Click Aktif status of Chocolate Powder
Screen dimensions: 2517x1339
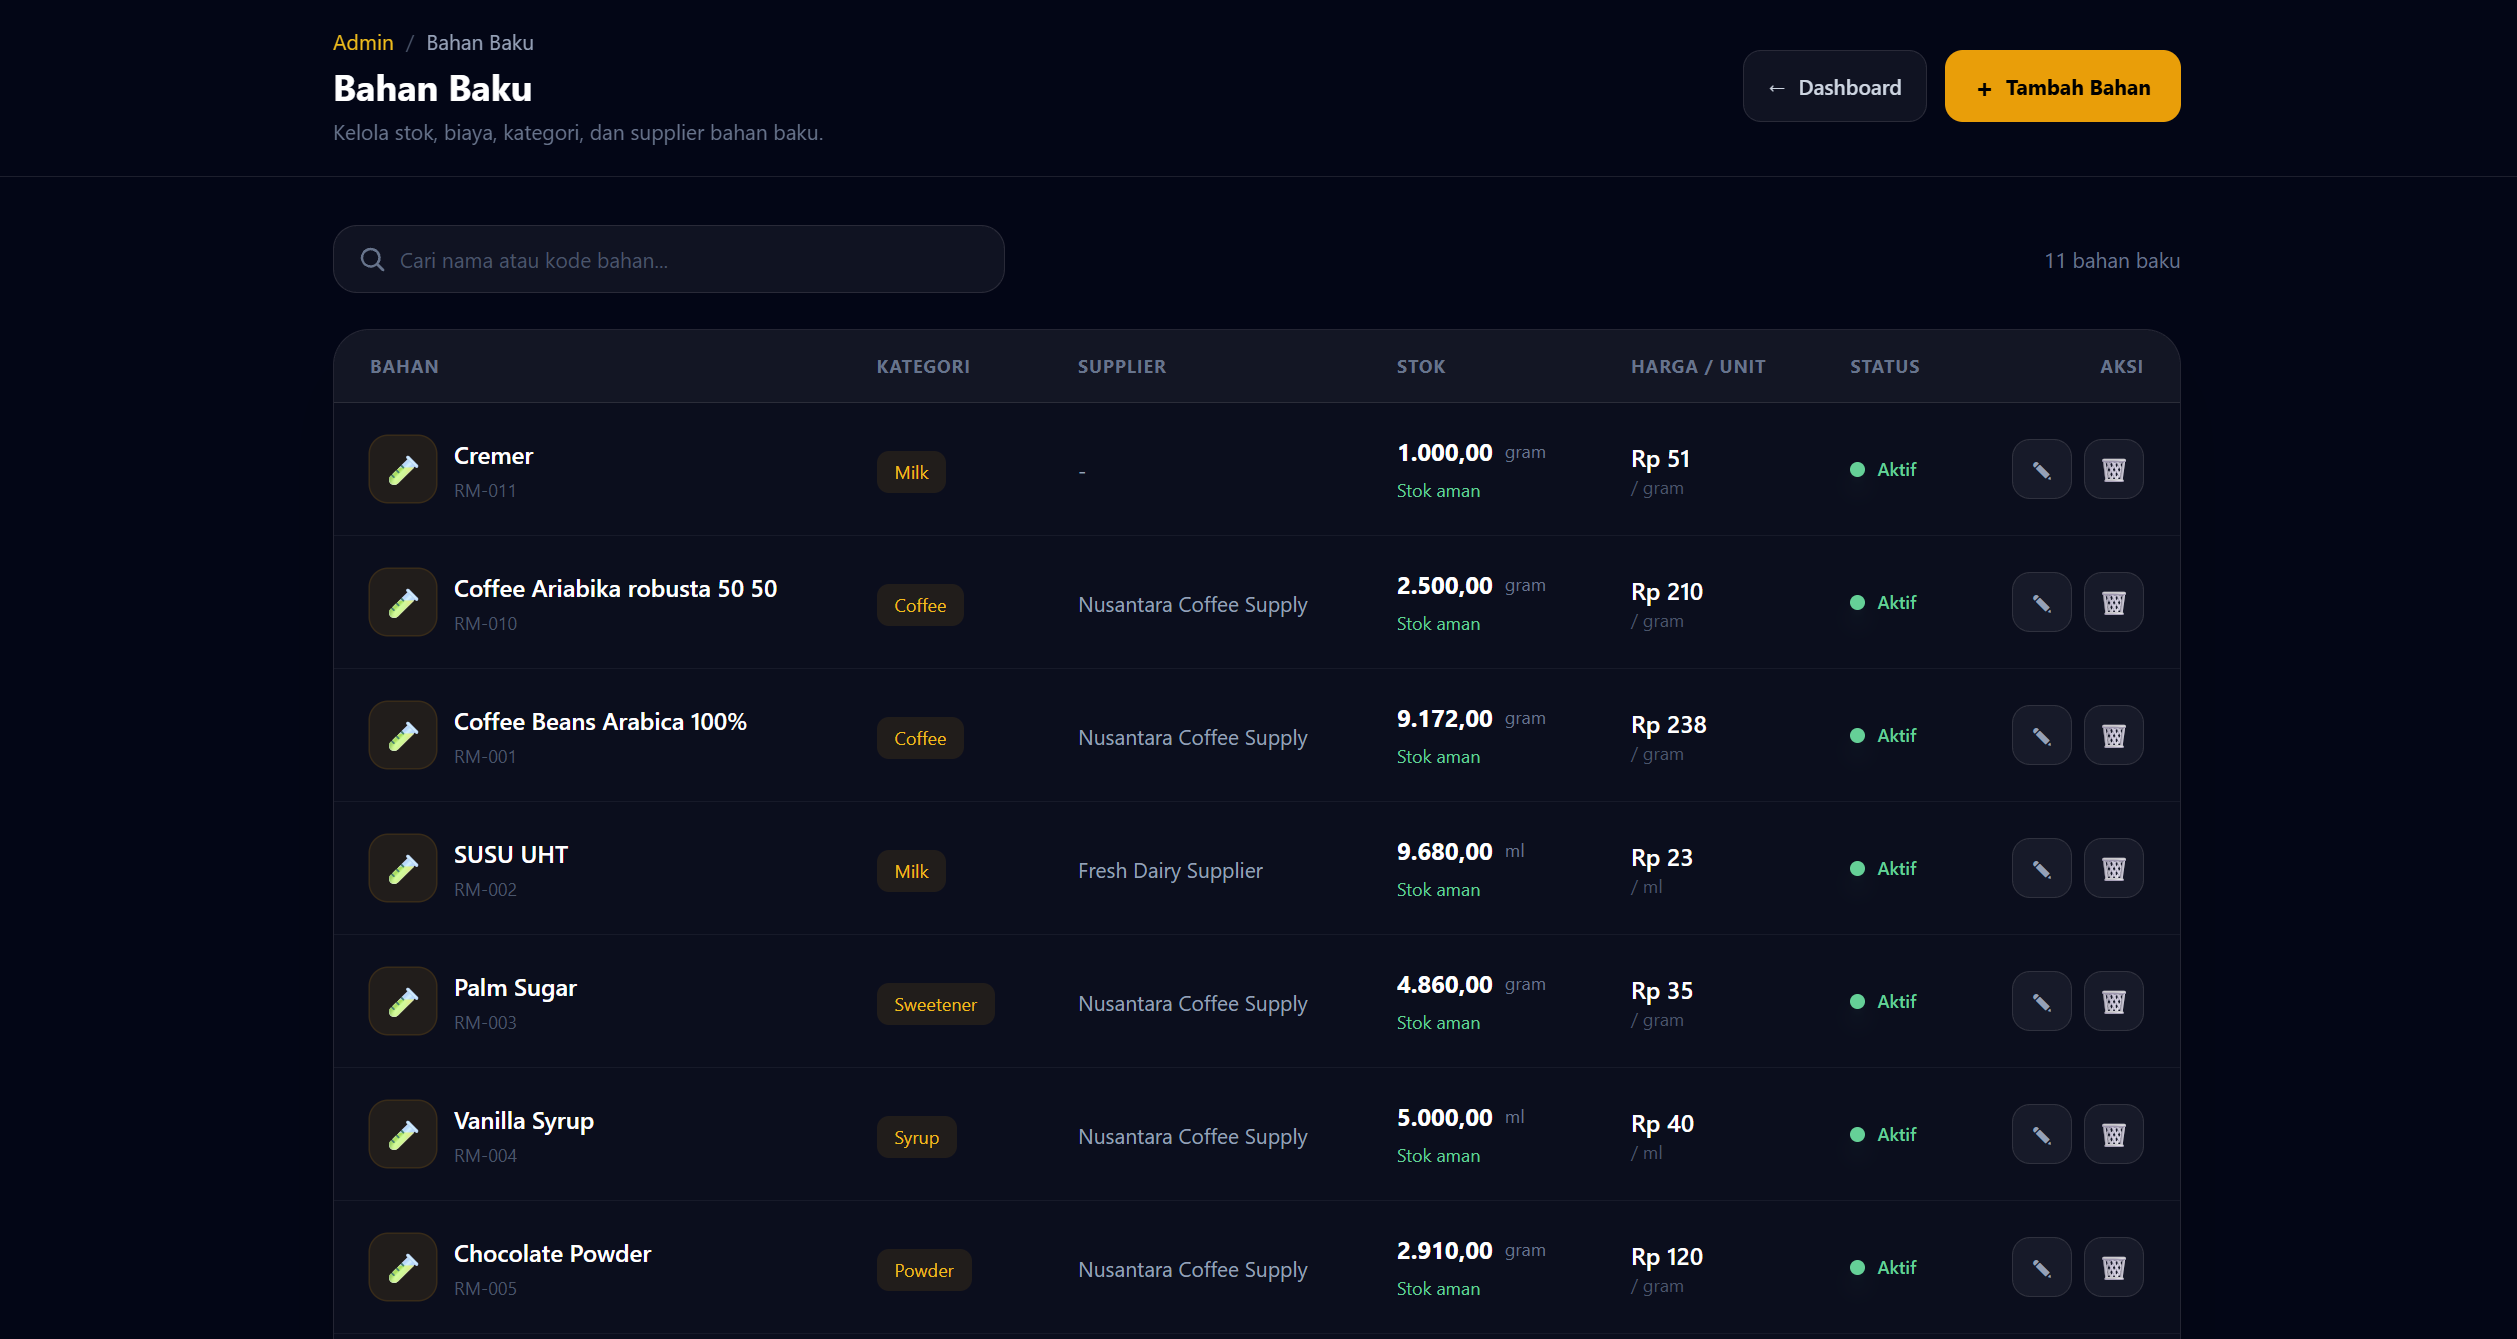pyautogui.click(x=1883, y=1267)
